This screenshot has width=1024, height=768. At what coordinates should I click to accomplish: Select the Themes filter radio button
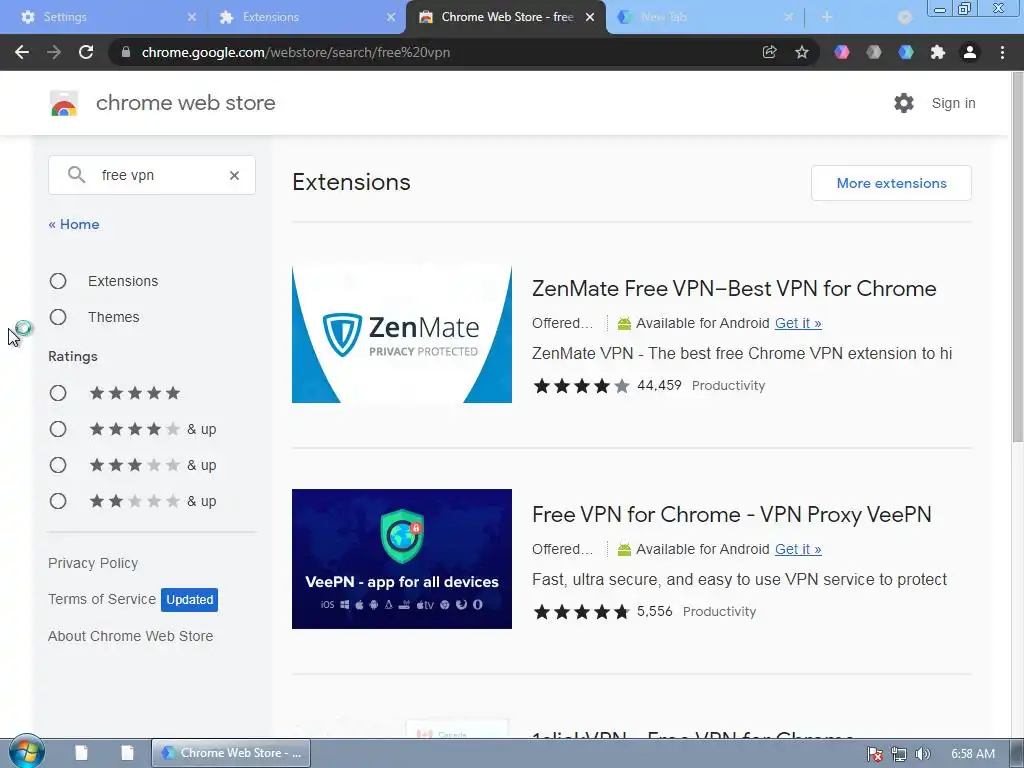click(58, 317)
